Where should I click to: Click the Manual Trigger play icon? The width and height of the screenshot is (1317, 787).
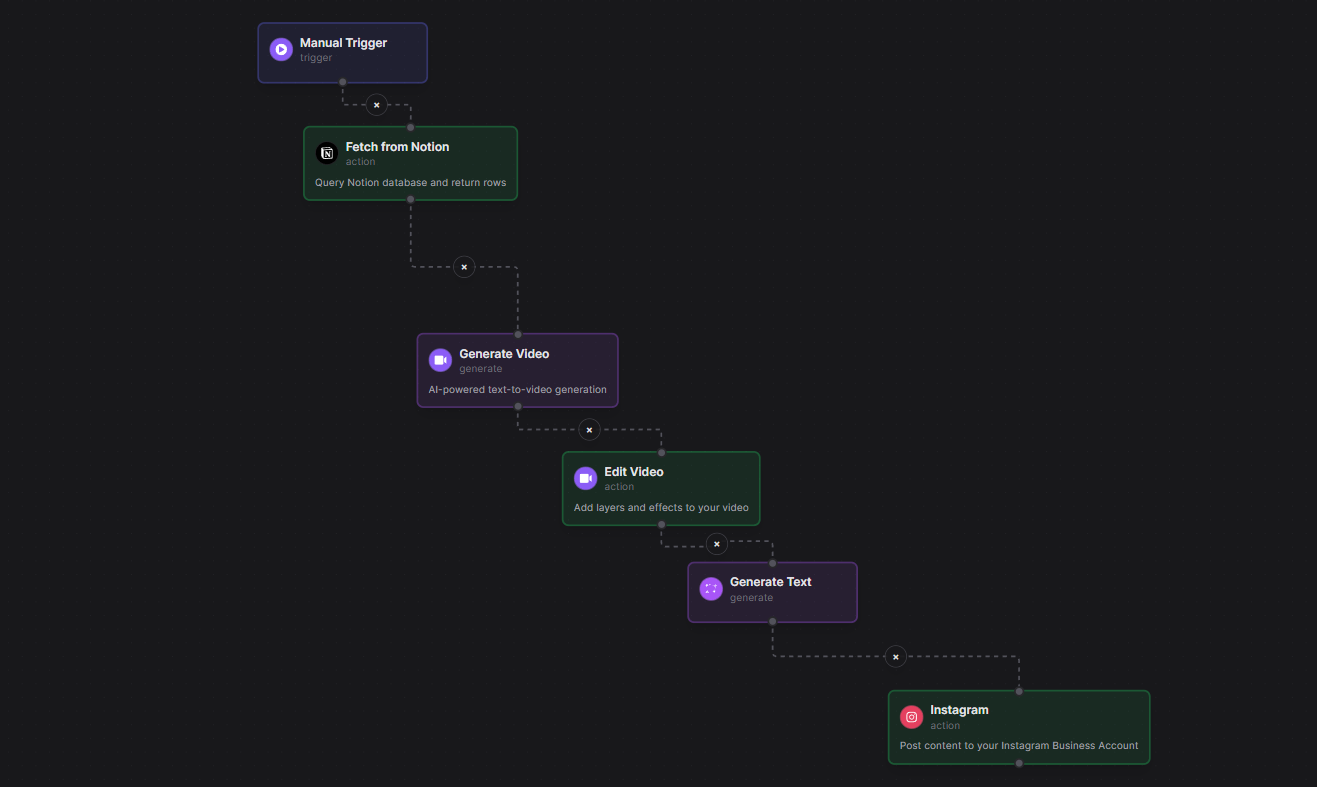pyautogui.click(x=281, y=49)
